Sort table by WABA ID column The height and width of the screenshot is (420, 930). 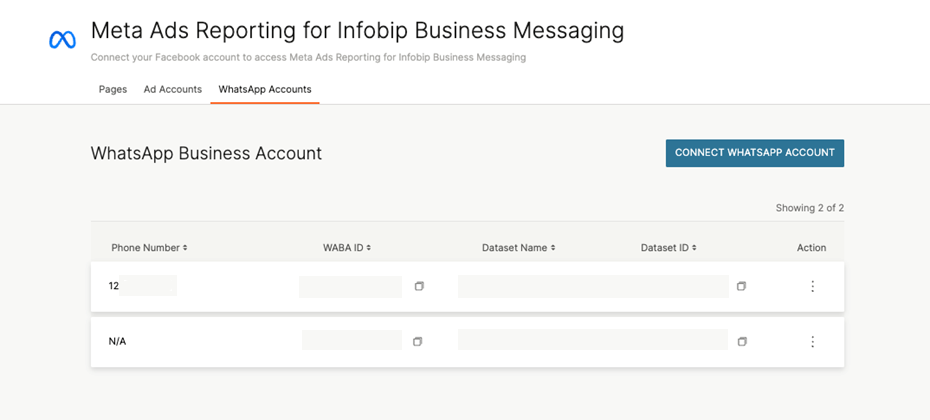pos(347,248)
